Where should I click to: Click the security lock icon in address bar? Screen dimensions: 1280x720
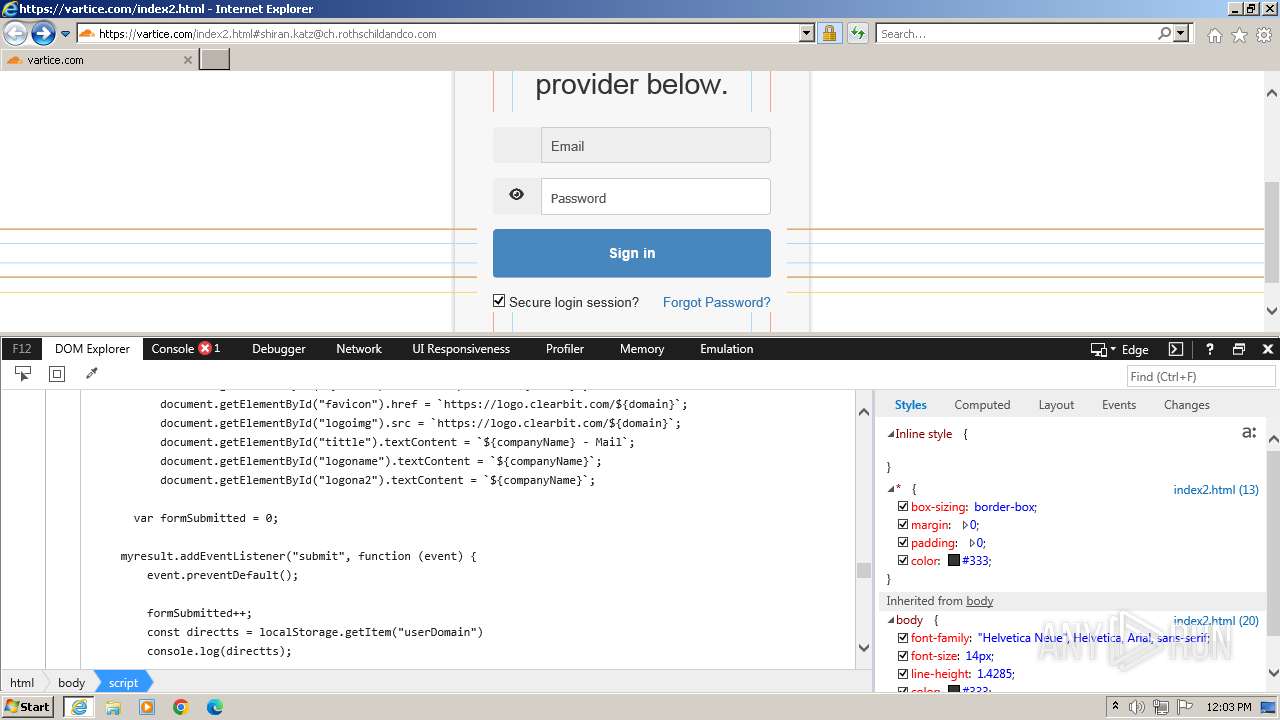point(829,33)
